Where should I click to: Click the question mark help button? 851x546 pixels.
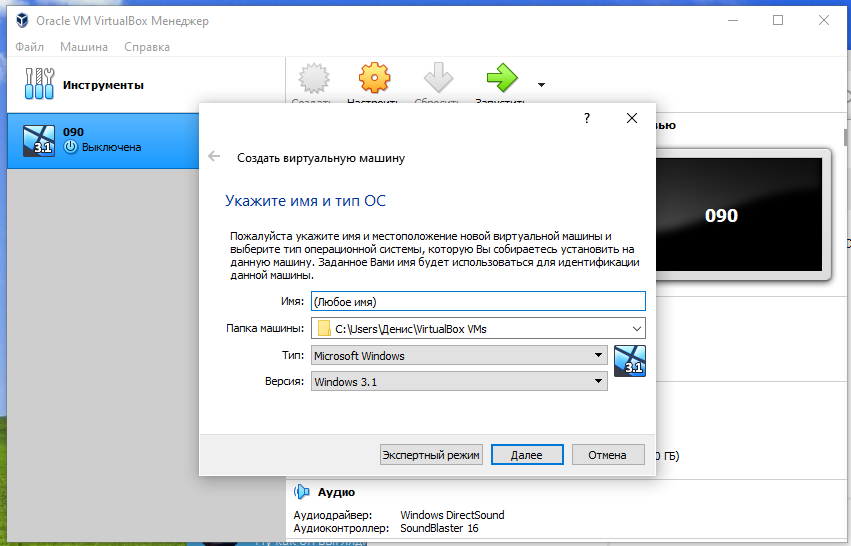[x=586, y=118]
